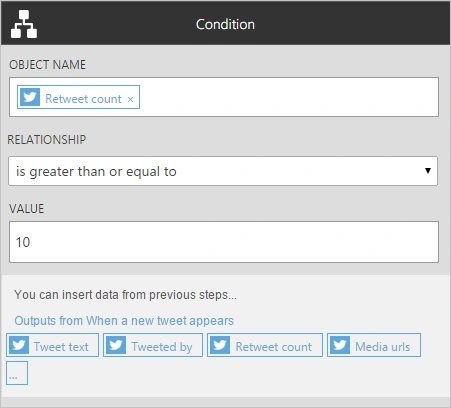Click the Condition flowchart icon in header
451x408 pixels.
(x=24, y=24)
